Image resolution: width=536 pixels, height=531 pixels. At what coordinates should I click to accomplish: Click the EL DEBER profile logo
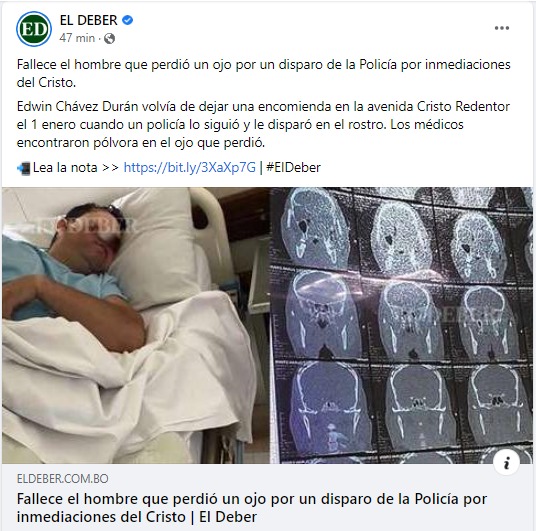(x=34, y=29)
